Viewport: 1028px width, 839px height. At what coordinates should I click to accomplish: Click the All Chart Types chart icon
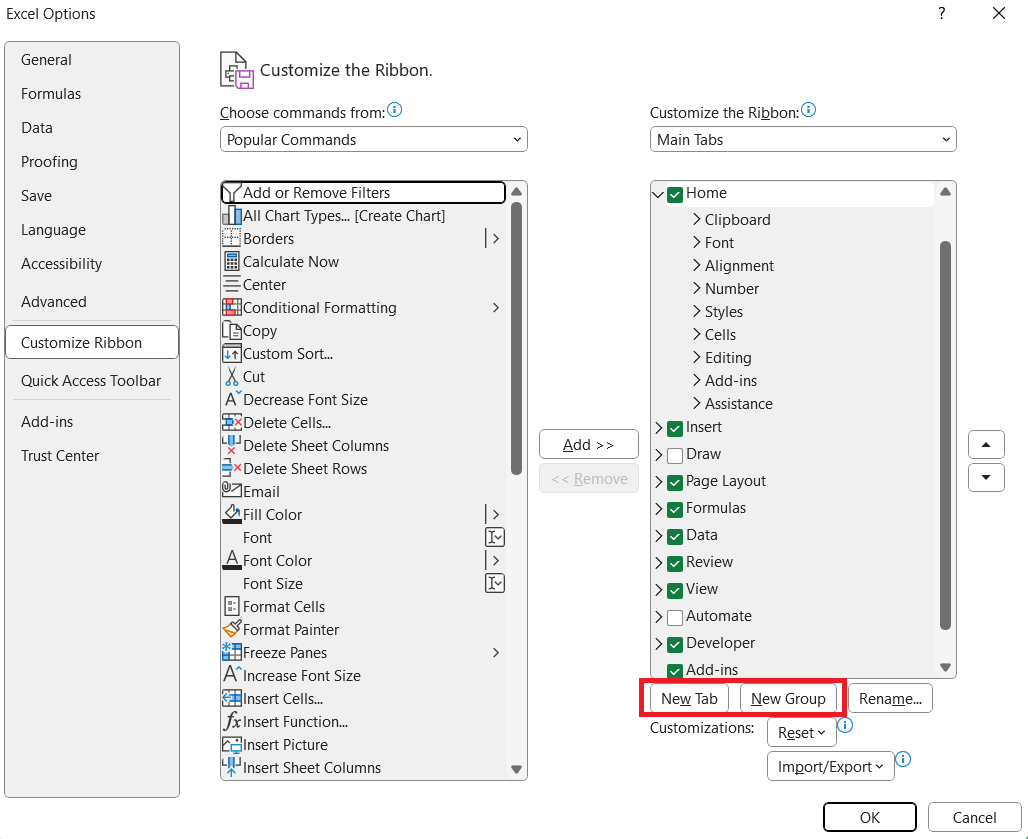coord(232,216)
